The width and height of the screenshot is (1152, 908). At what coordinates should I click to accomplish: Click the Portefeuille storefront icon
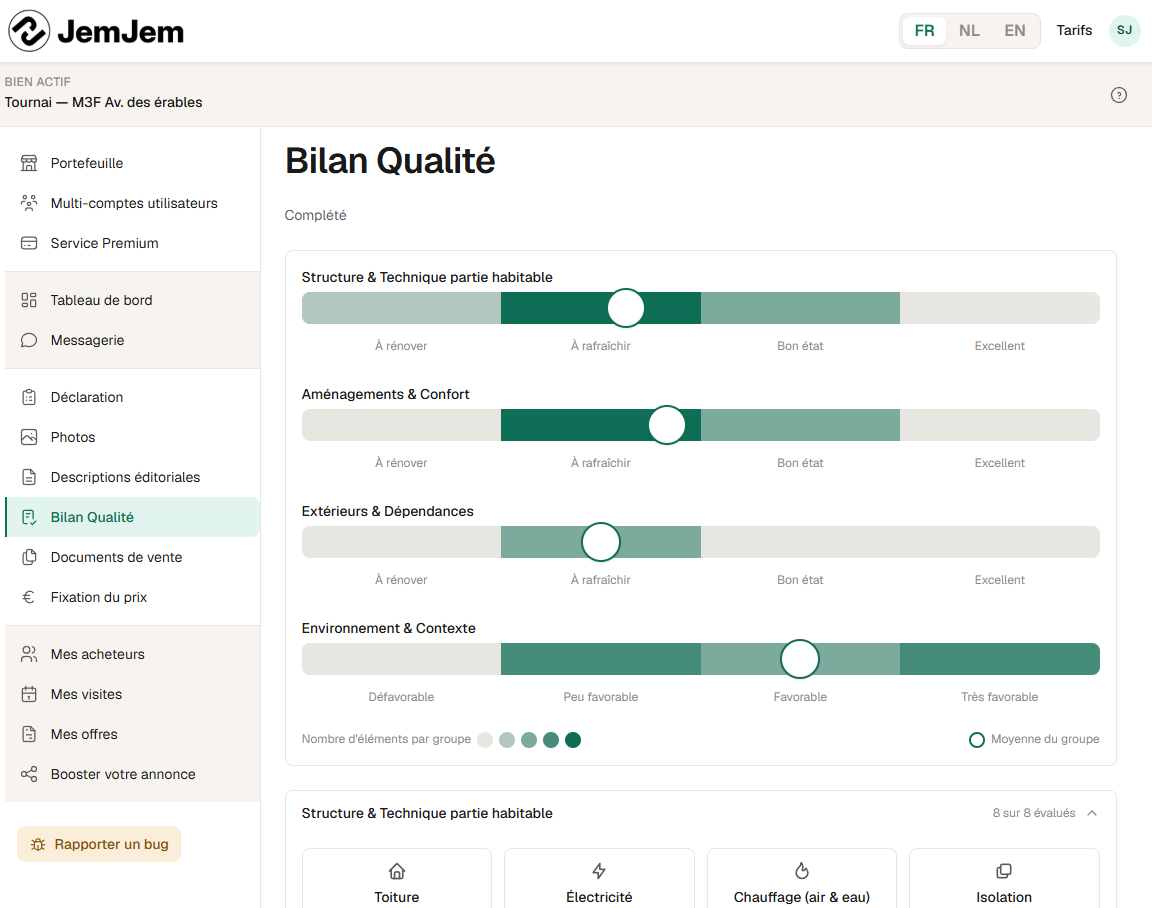click(x=29, y=163)
